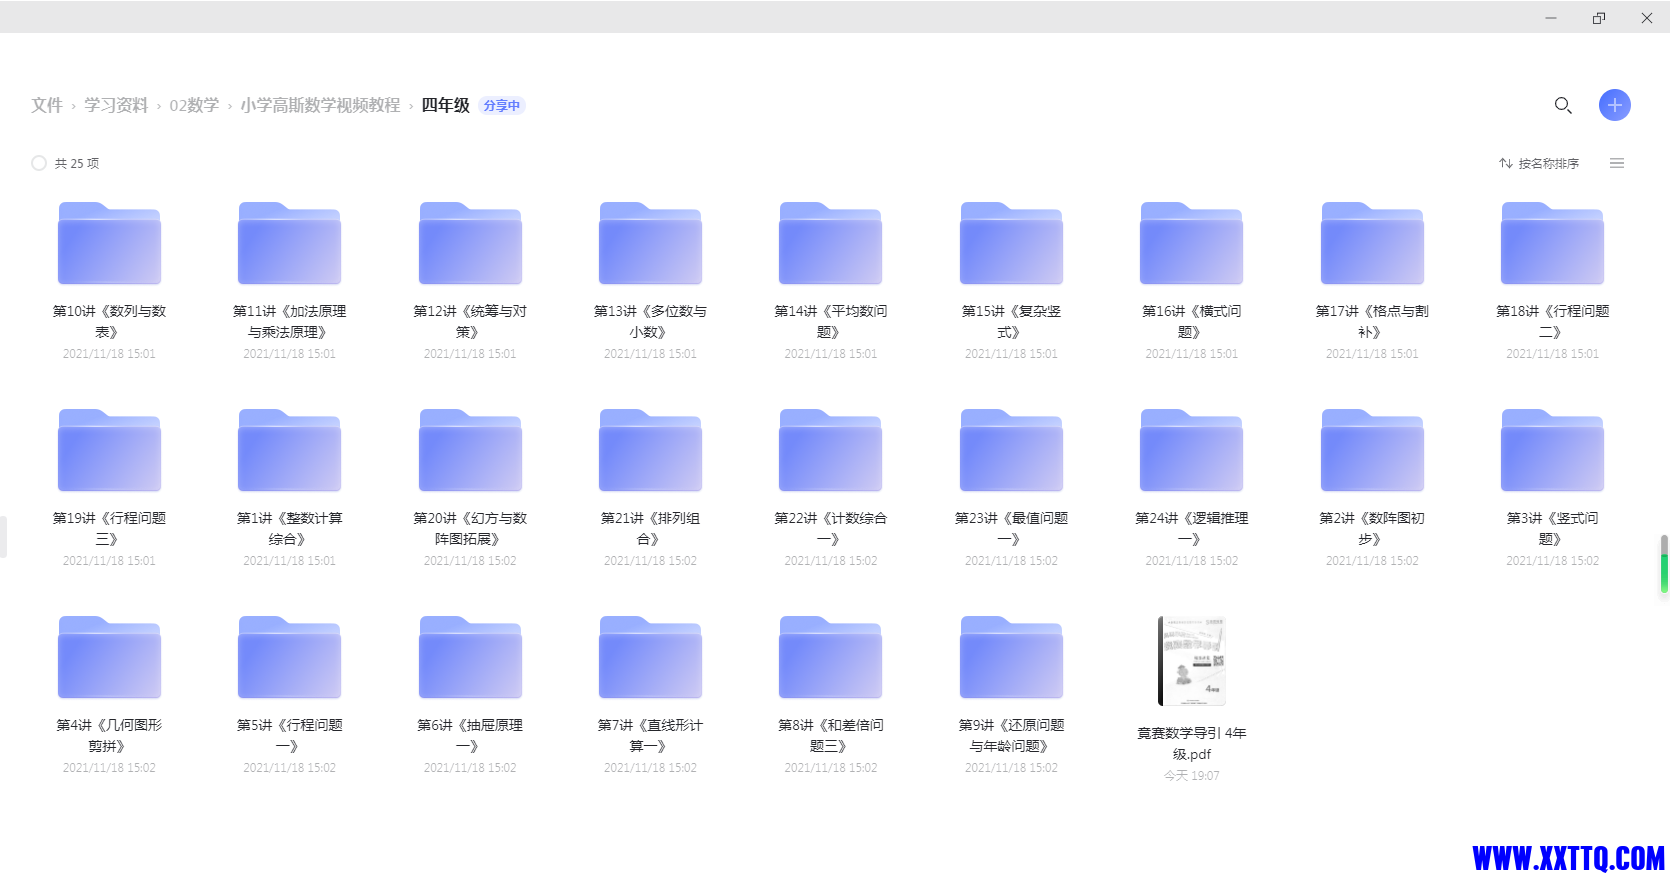Image resolution: width=1670 pixels, height=878 pixels.
Task: Open folder 第23讲《最值问题一》
Action: click(x=1011, y=450)
